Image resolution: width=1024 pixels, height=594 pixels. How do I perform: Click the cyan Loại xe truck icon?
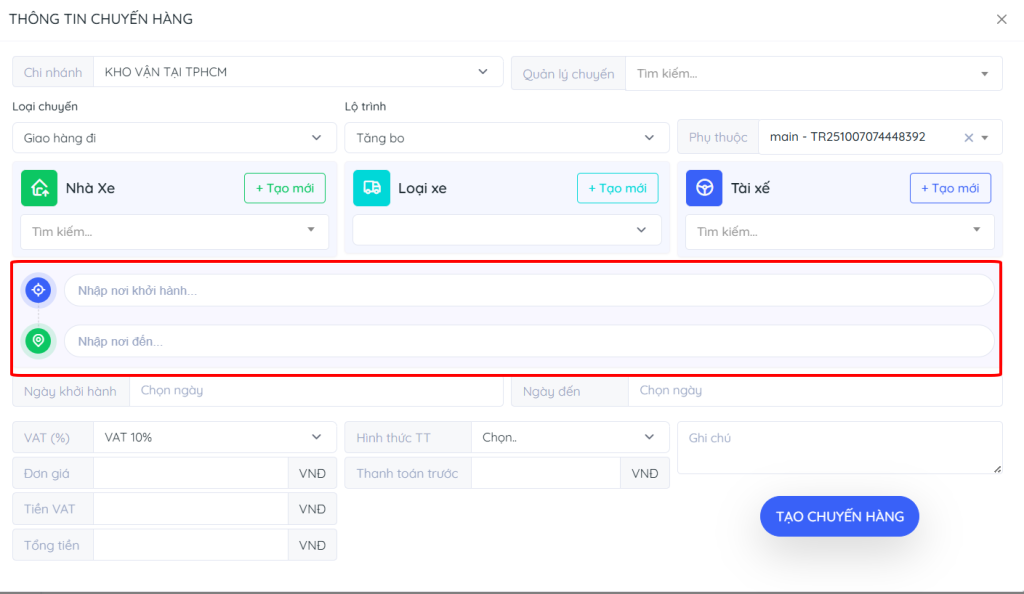coord(371,188)
